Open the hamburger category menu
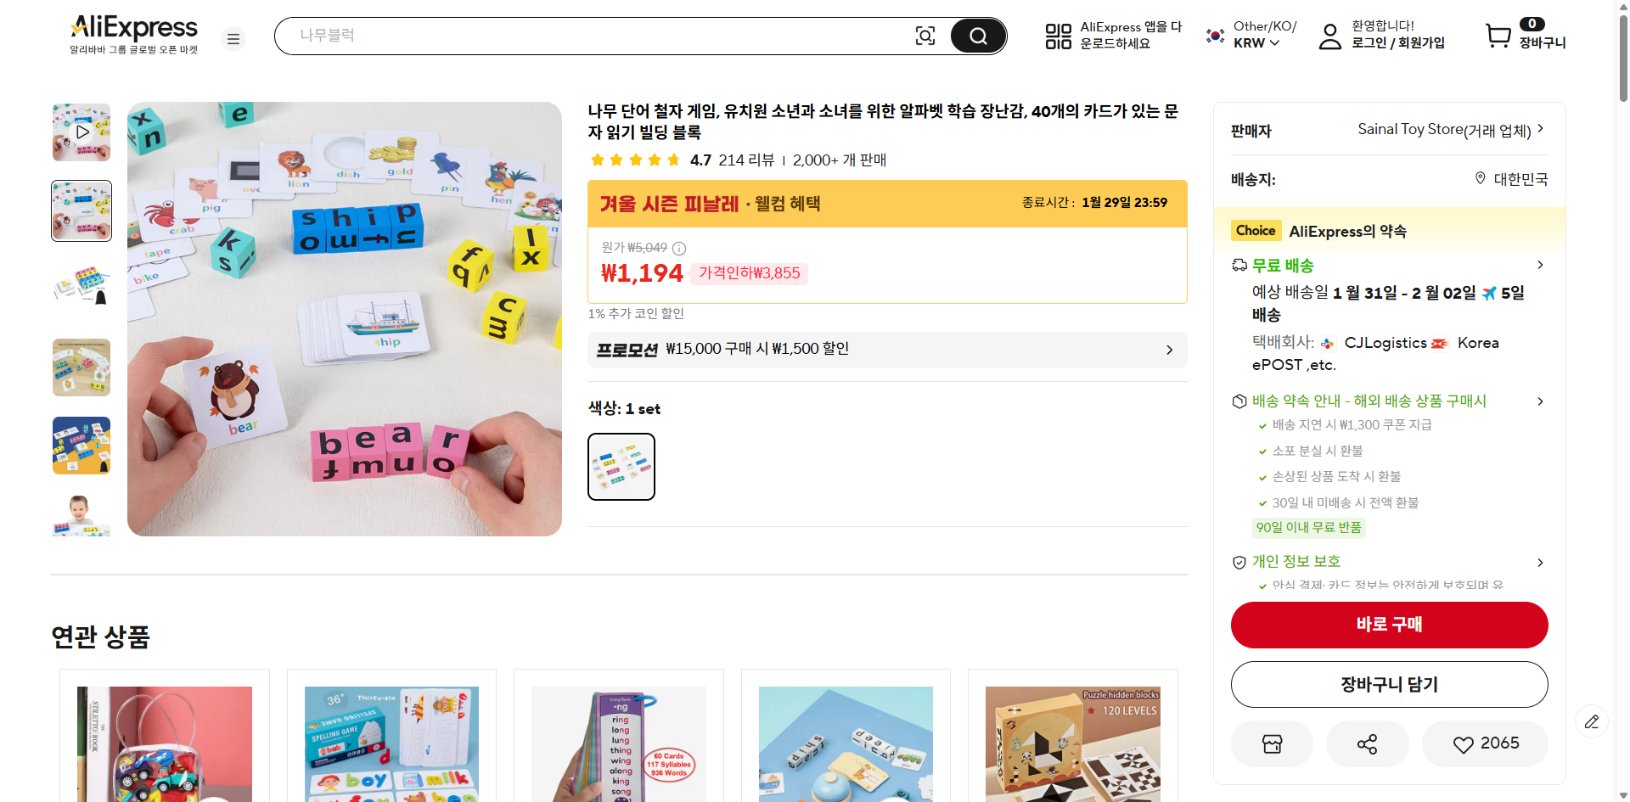The width and height of the screenshot is (1630, 802). tap(233, 39)
